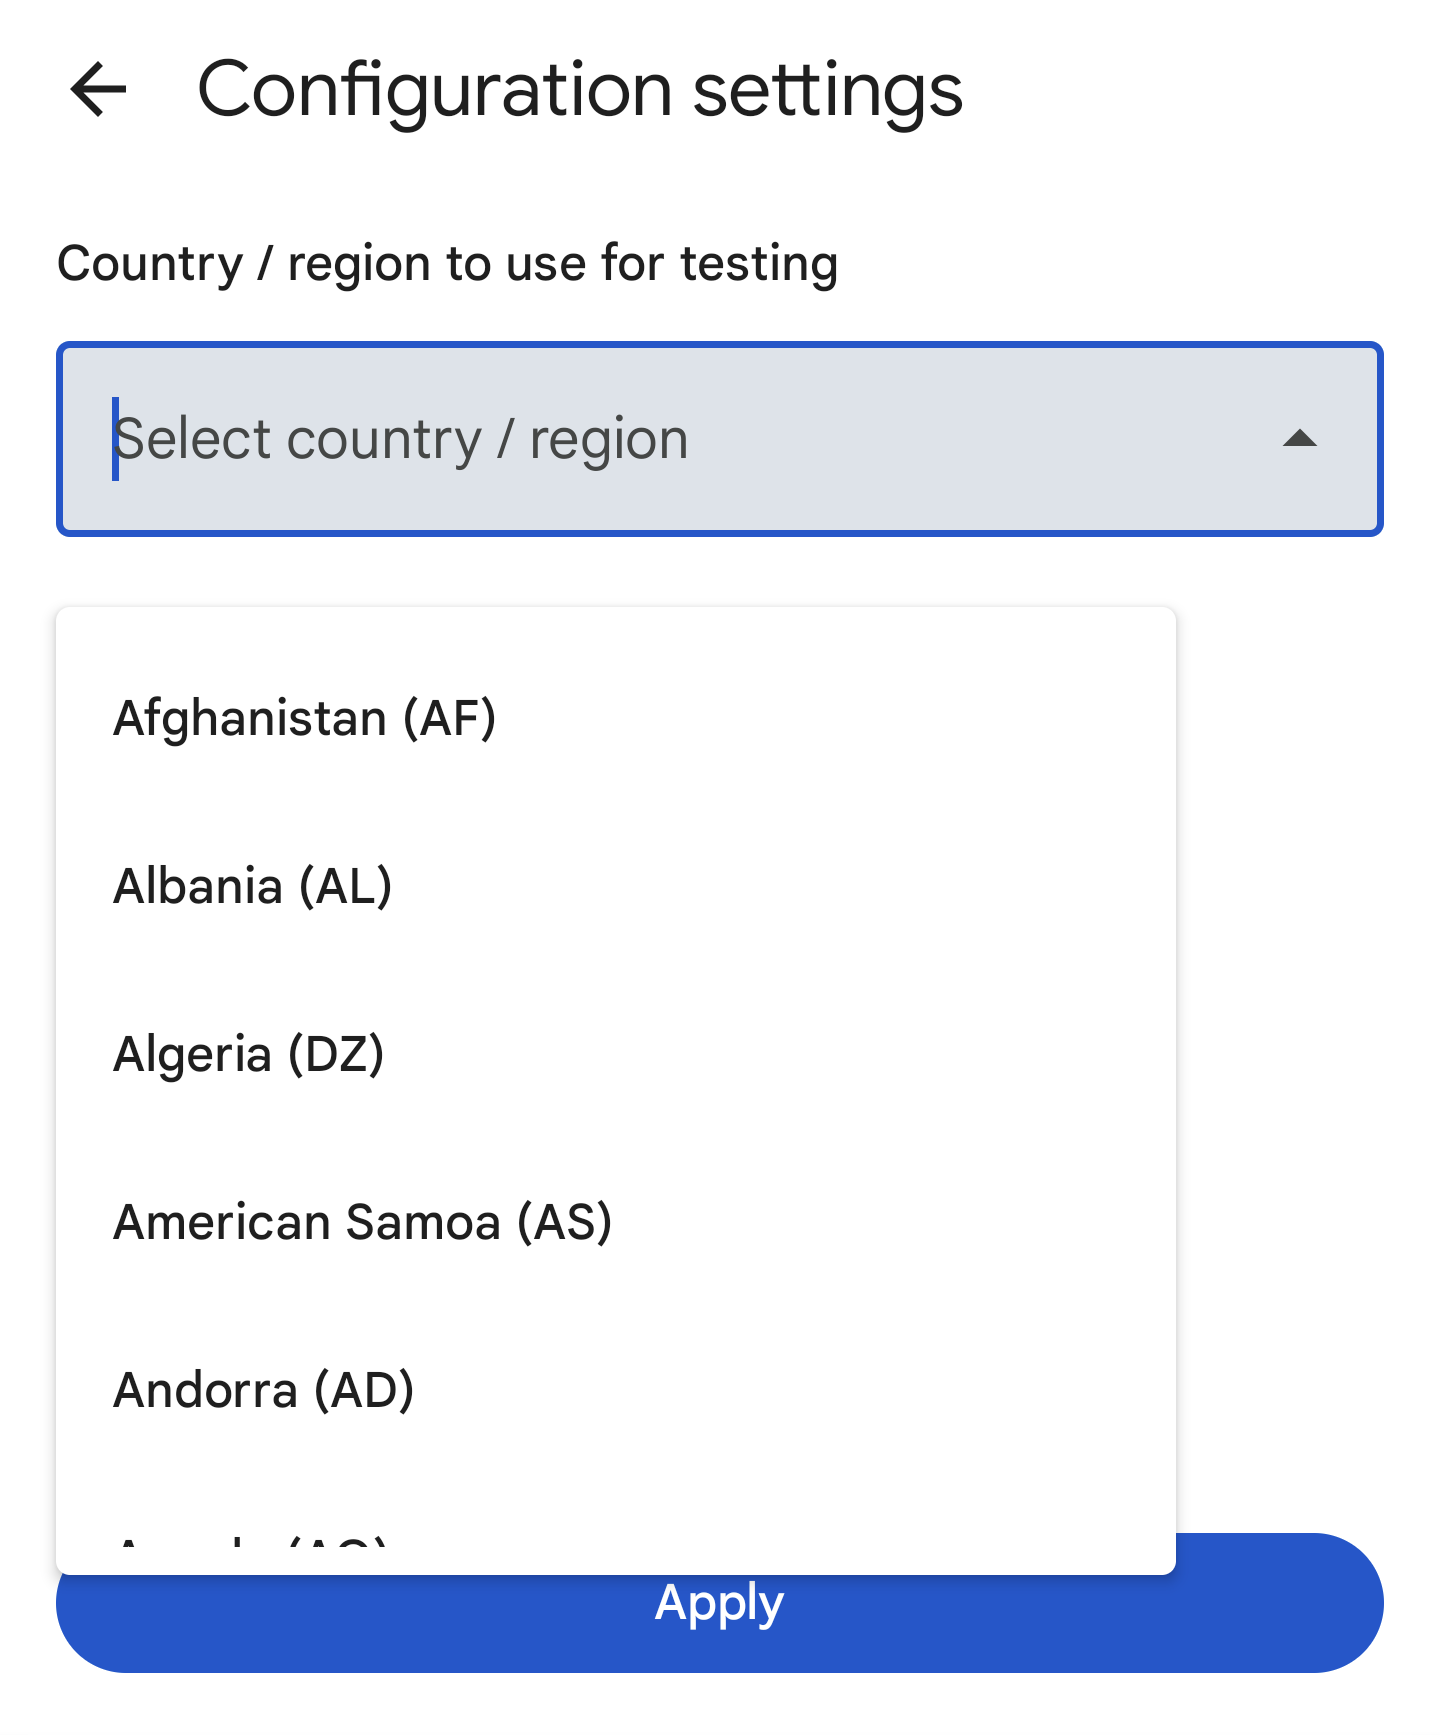Image resolution: width=1440 pixels, height=1735 pixels.
Task: Choose Afghanistan as the testing country
Action: 306,717
